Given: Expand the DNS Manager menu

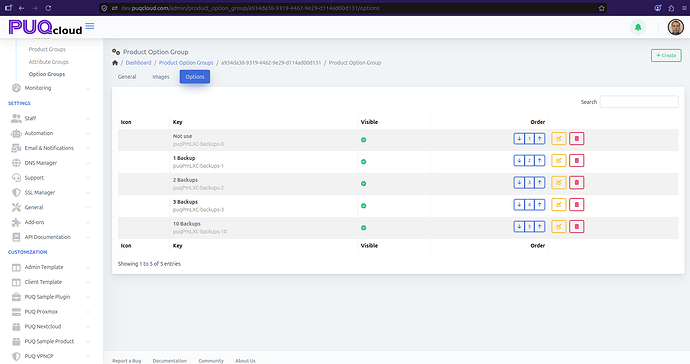Looking at the screenshot, I should 51,163.
